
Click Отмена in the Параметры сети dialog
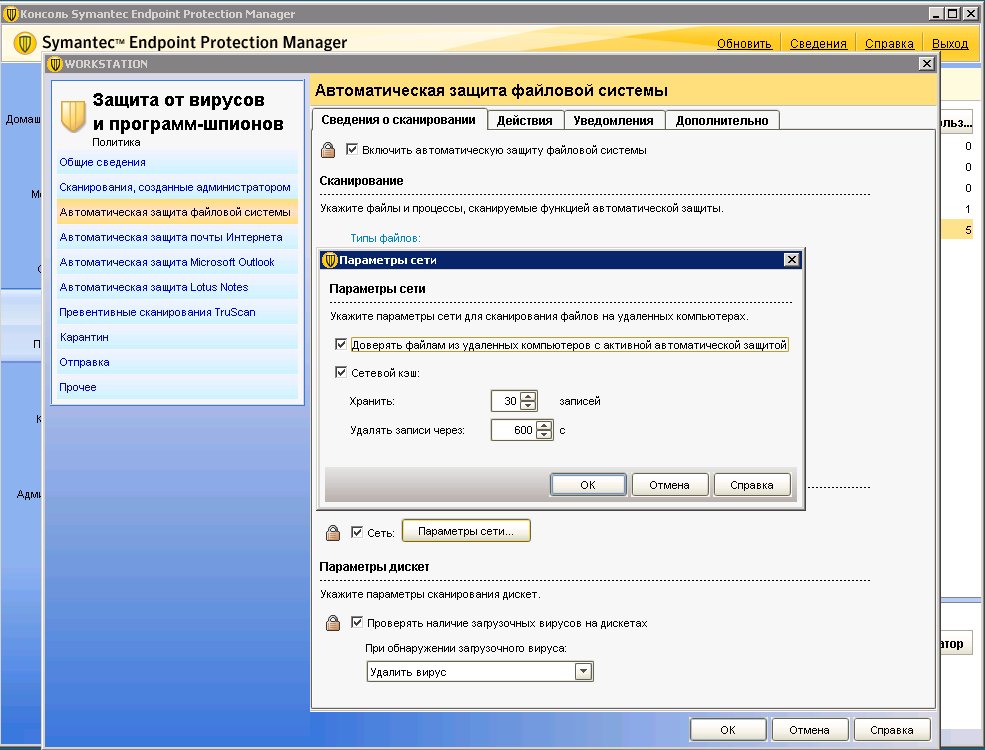(670, 485)
